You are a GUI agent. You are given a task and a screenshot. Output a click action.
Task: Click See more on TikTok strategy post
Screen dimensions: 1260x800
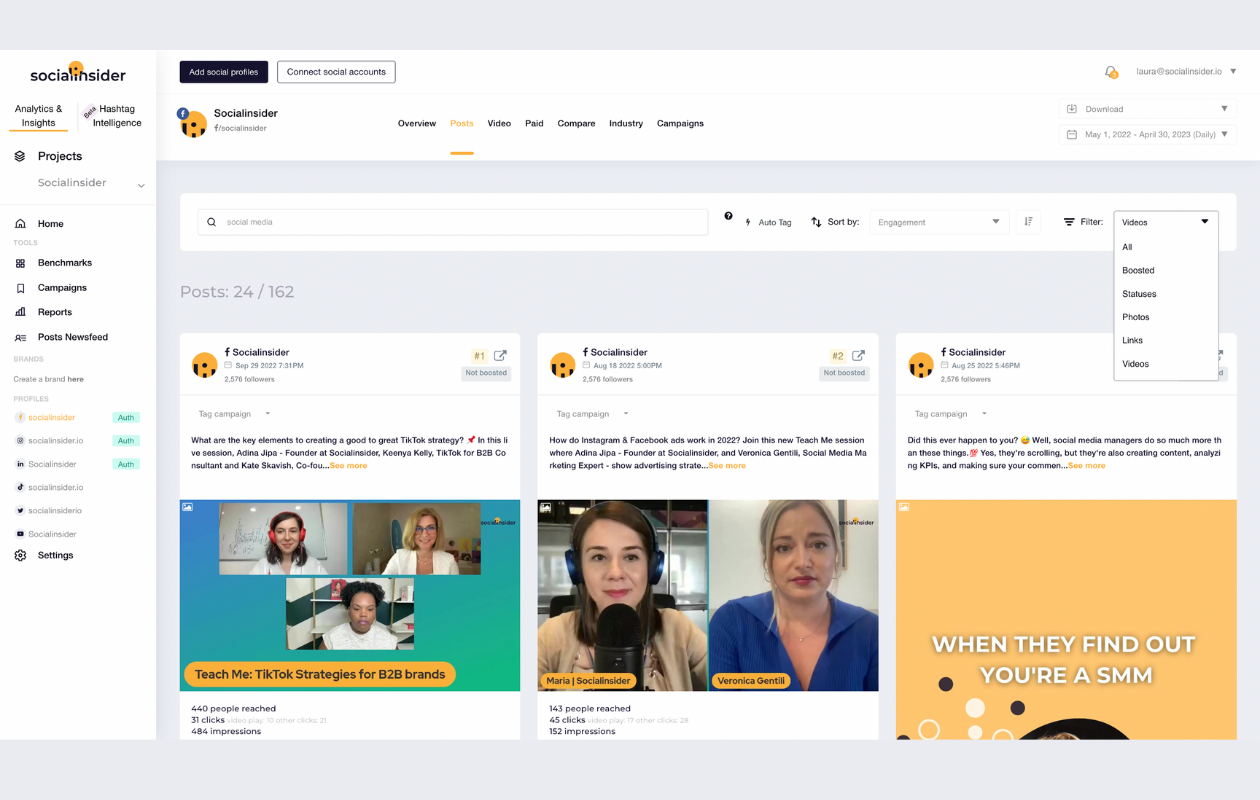348,465
